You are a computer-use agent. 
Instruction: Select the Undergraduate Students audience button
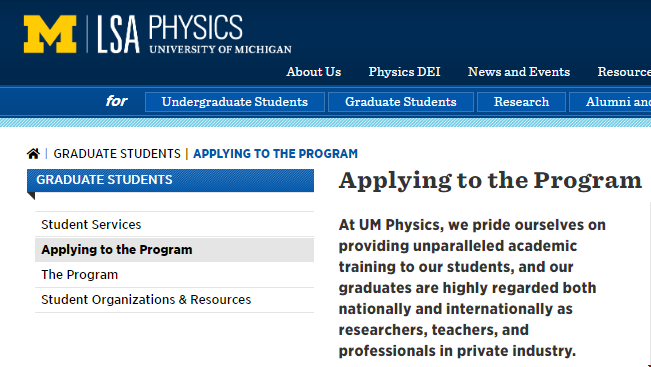[x=235, y=102]
